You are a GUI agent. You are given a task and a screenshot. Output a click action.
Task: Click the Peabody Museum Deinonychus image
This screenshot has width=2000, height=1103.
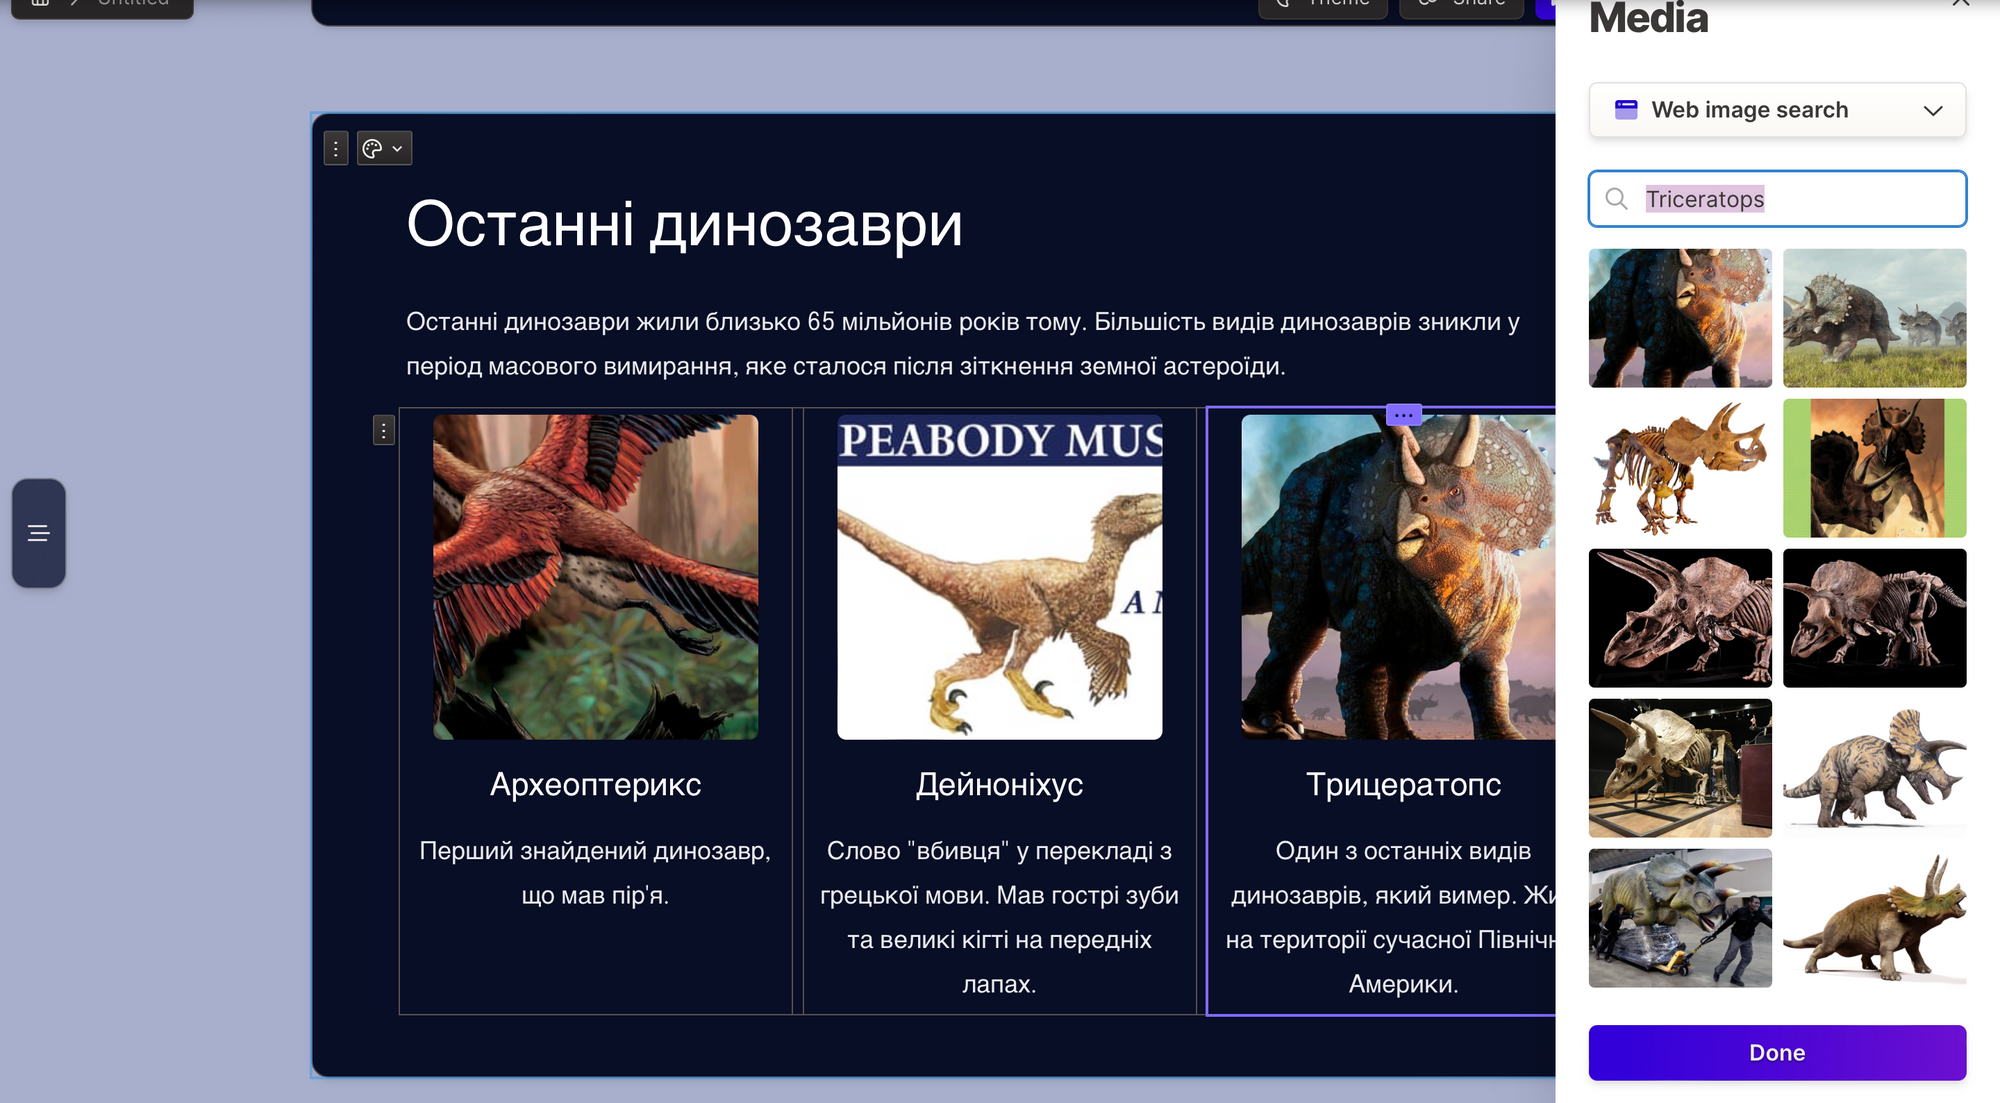tap(999, 577)
